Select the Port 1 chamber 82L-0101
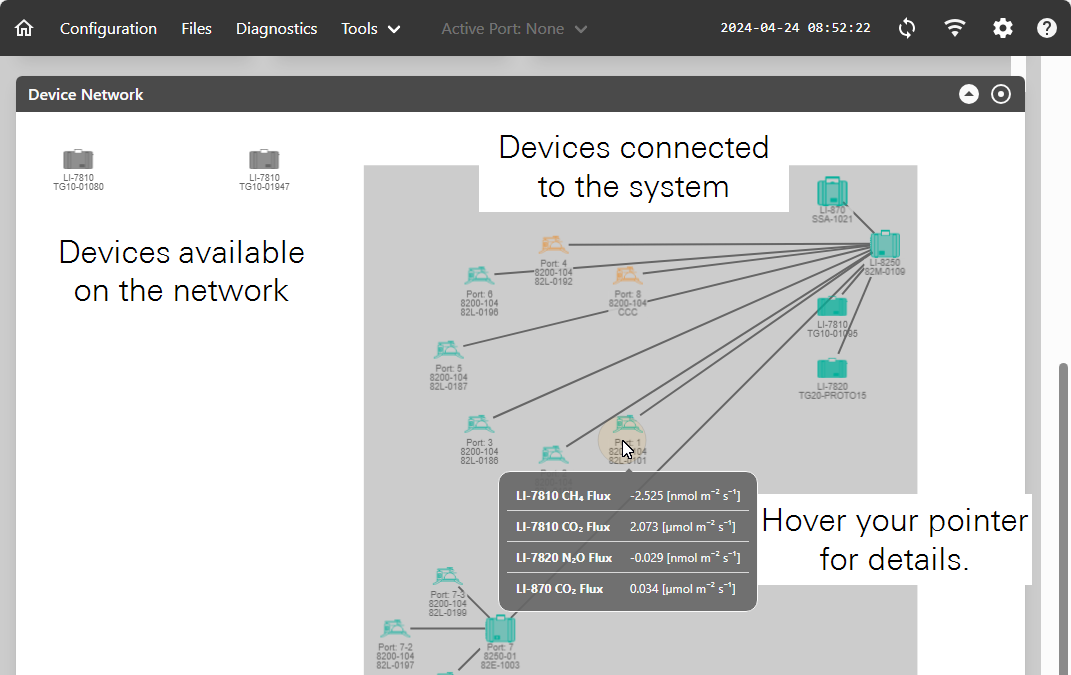Image resolution: width=1071 pixels, height=675 pixels. (x=627, y=439)
